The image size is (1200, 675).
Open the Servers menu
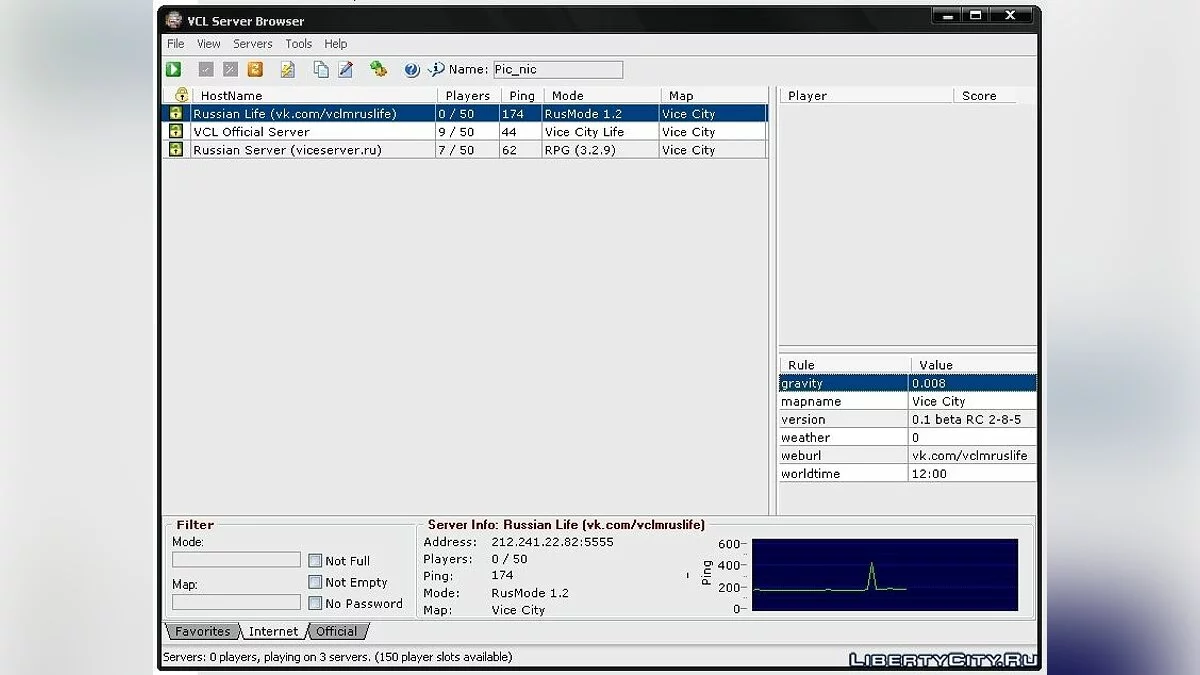252,44
